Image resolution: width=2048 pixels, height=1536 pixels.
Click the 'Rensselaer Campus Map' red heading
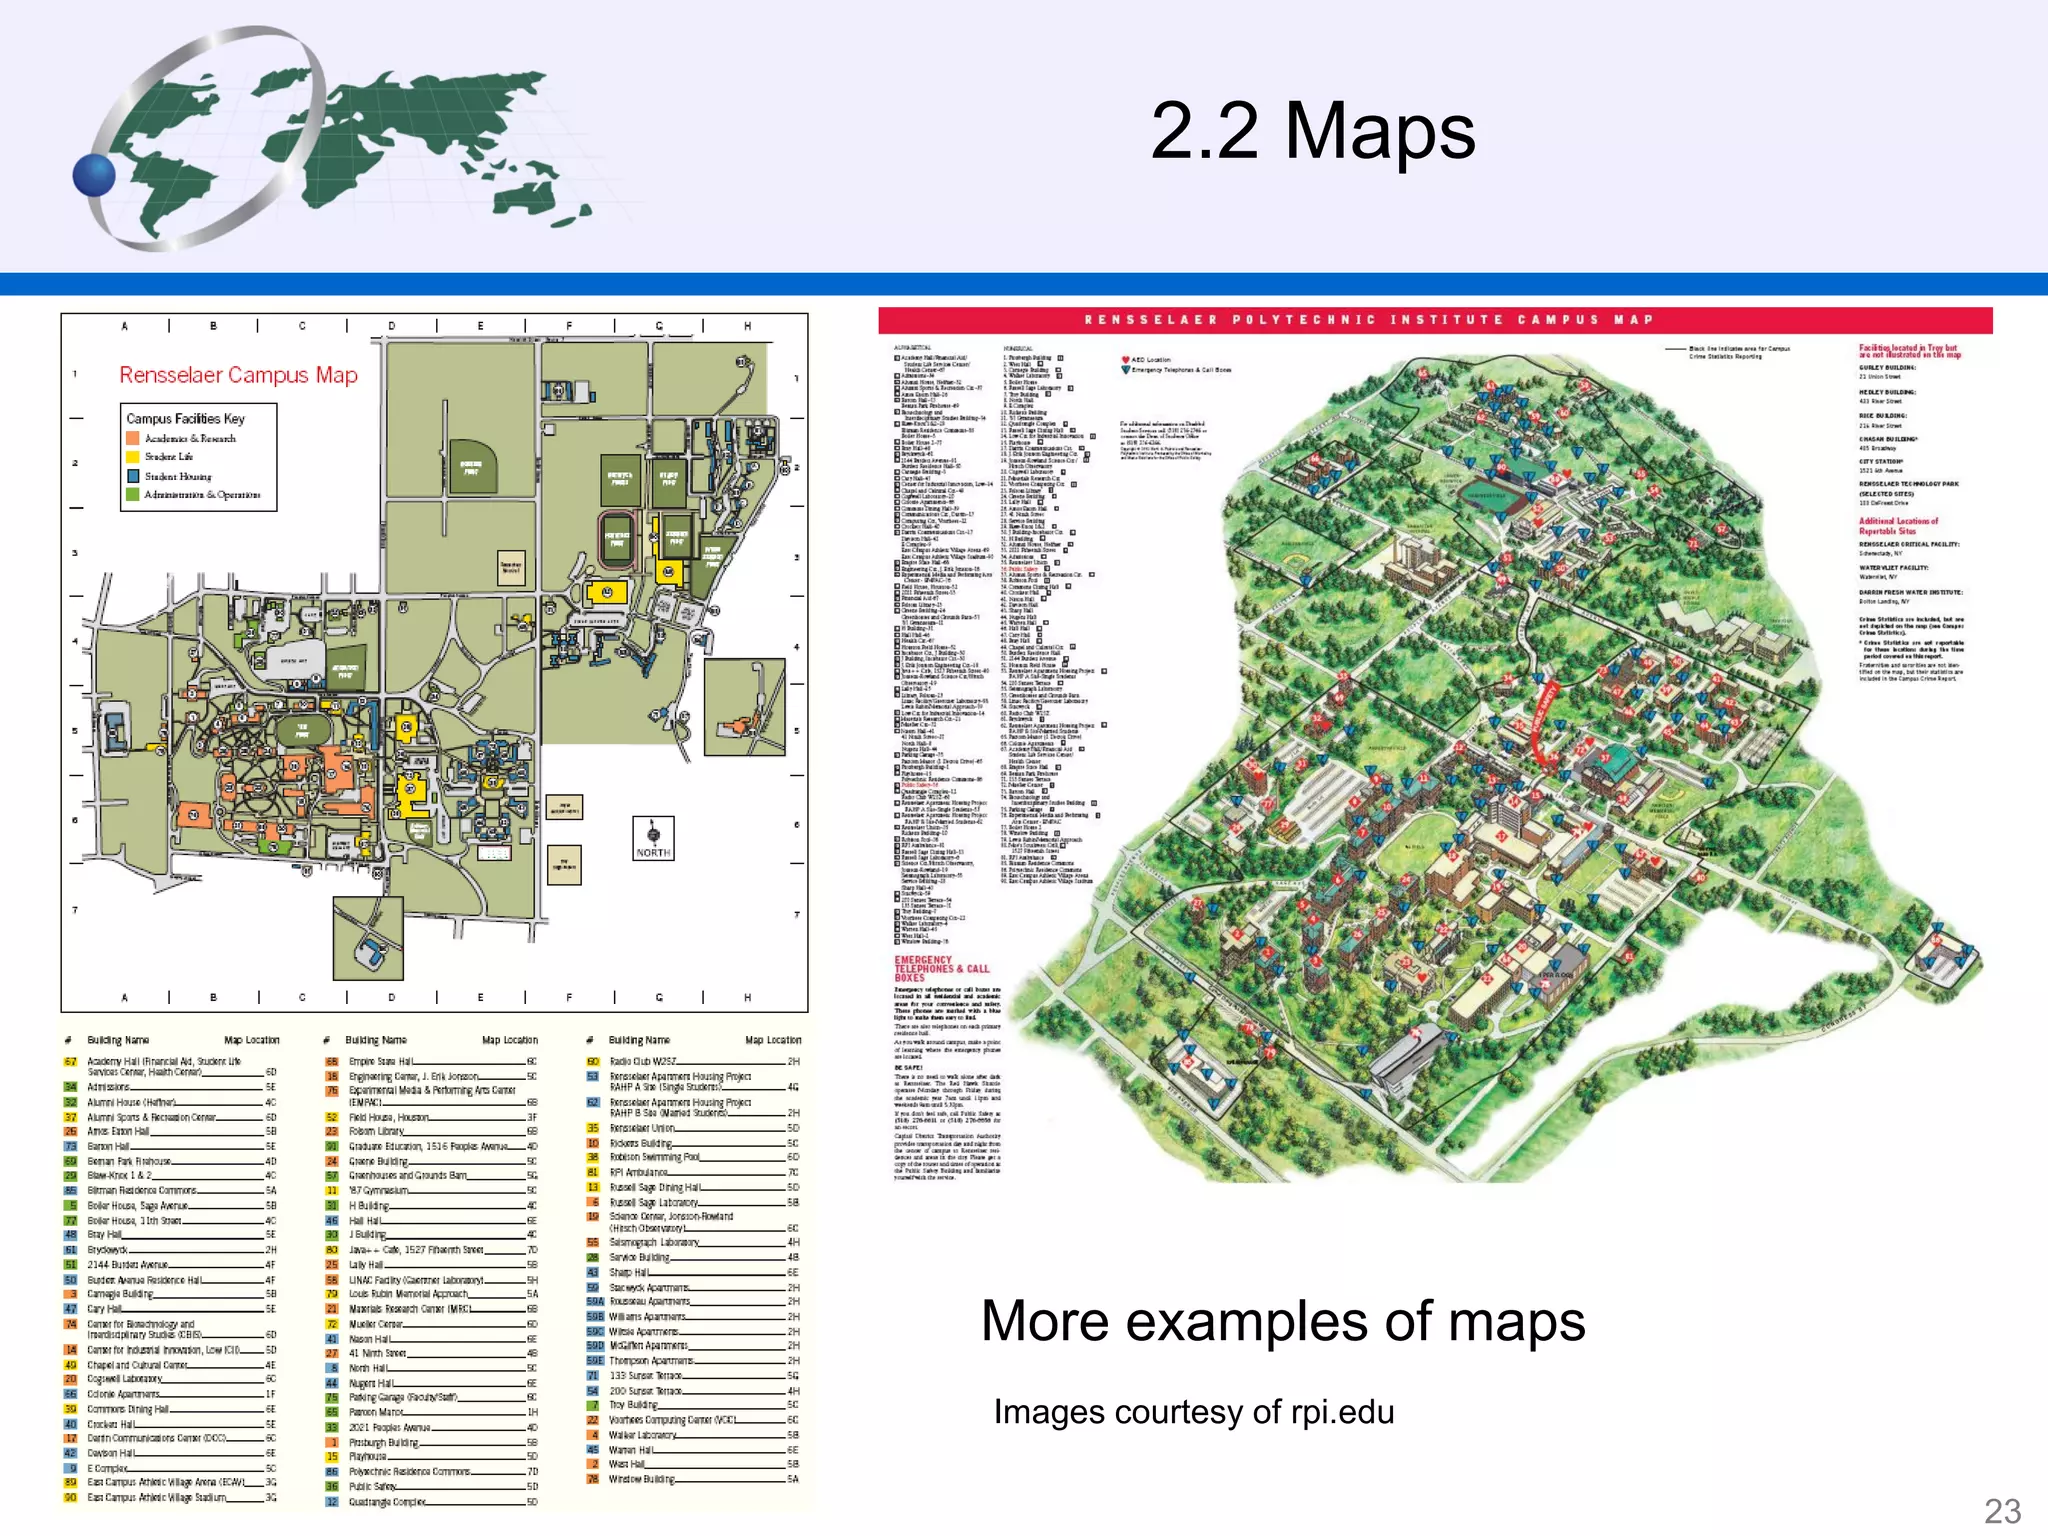pos(238,375)
